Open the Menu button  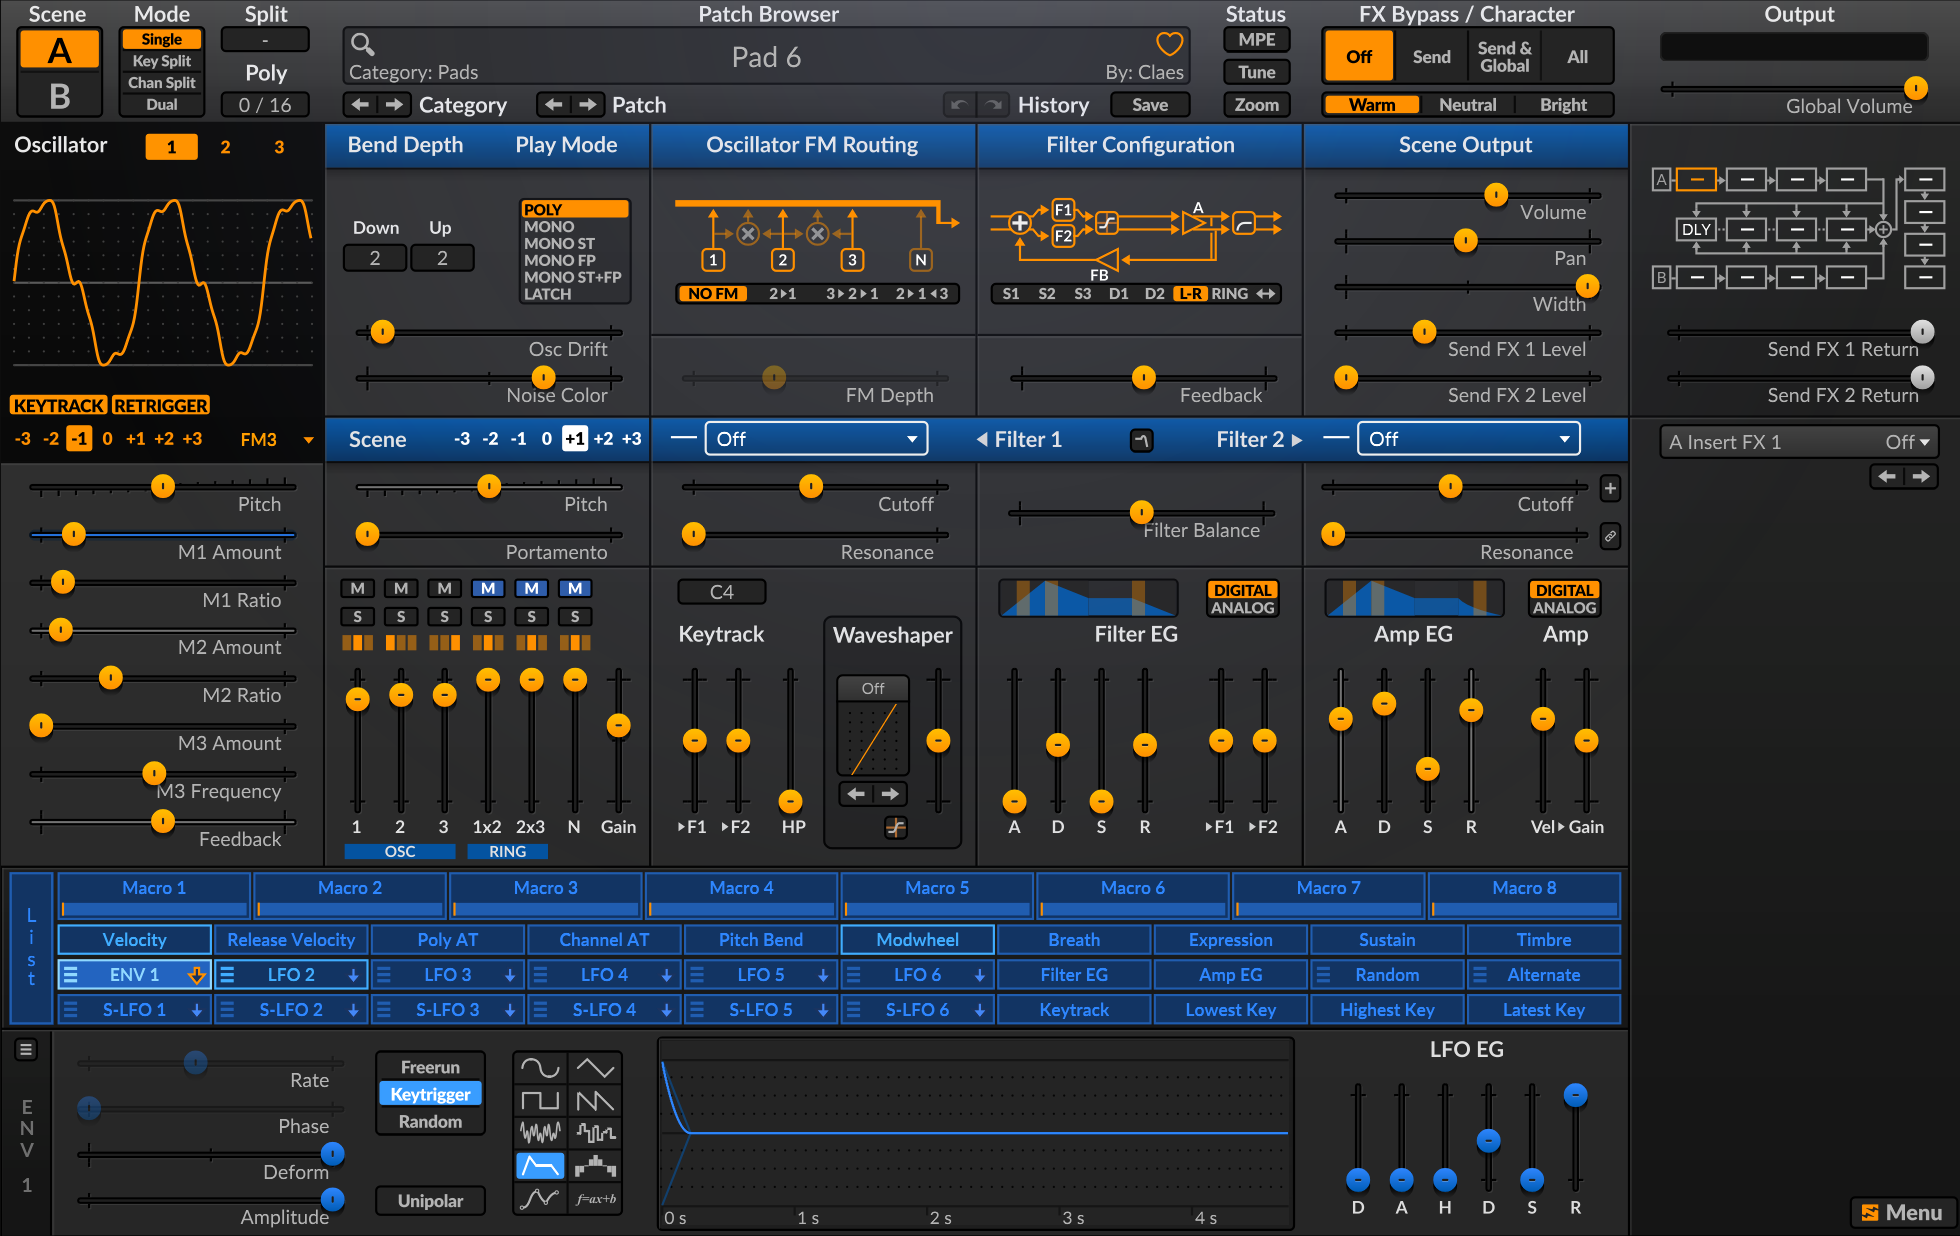tap(1903, 1213)
